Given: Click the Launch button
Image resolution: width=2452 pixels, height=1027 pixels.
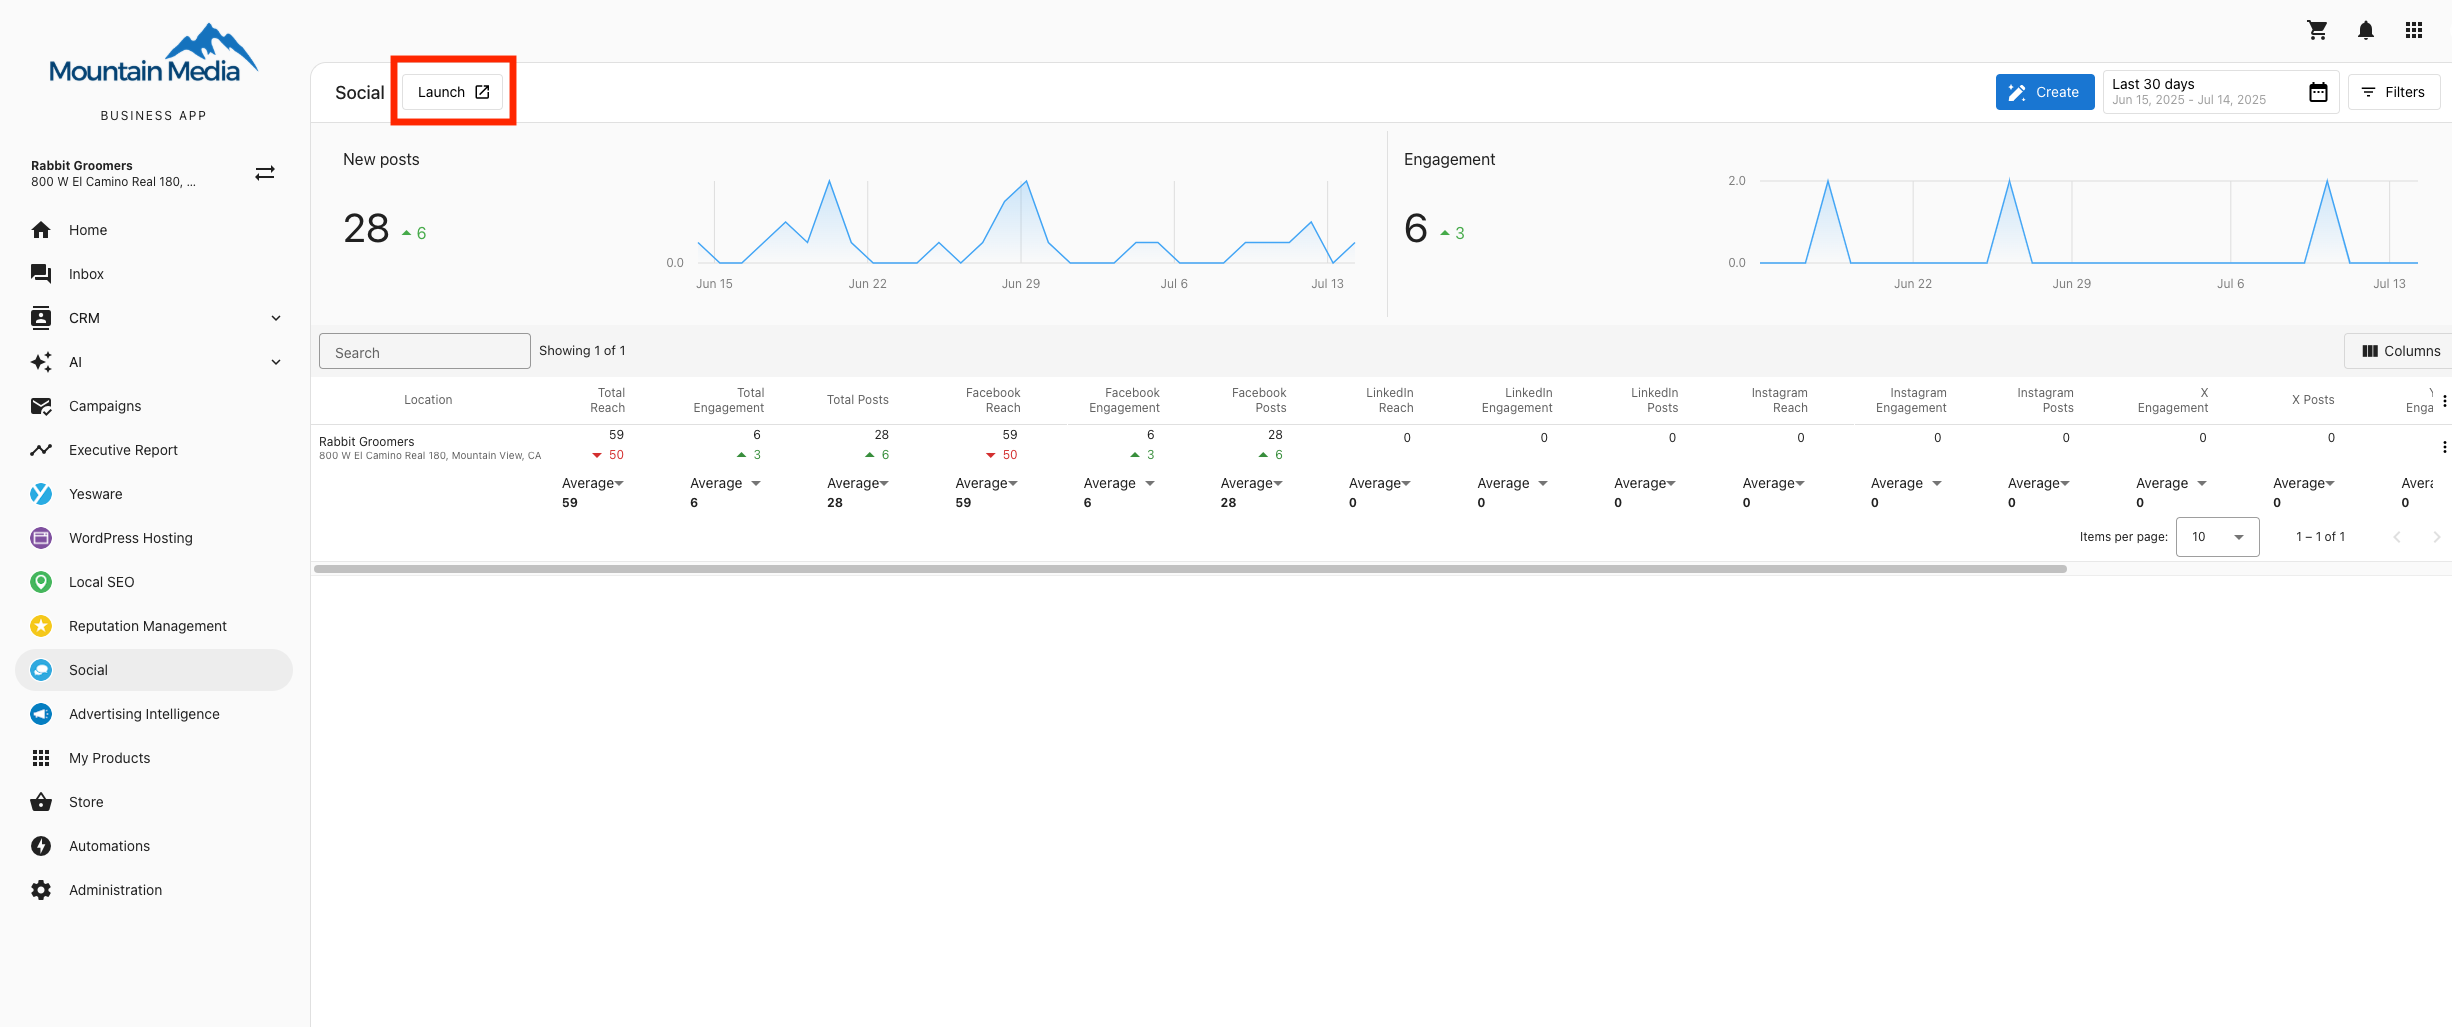Looking at the screenshot, I should point(452,91).
